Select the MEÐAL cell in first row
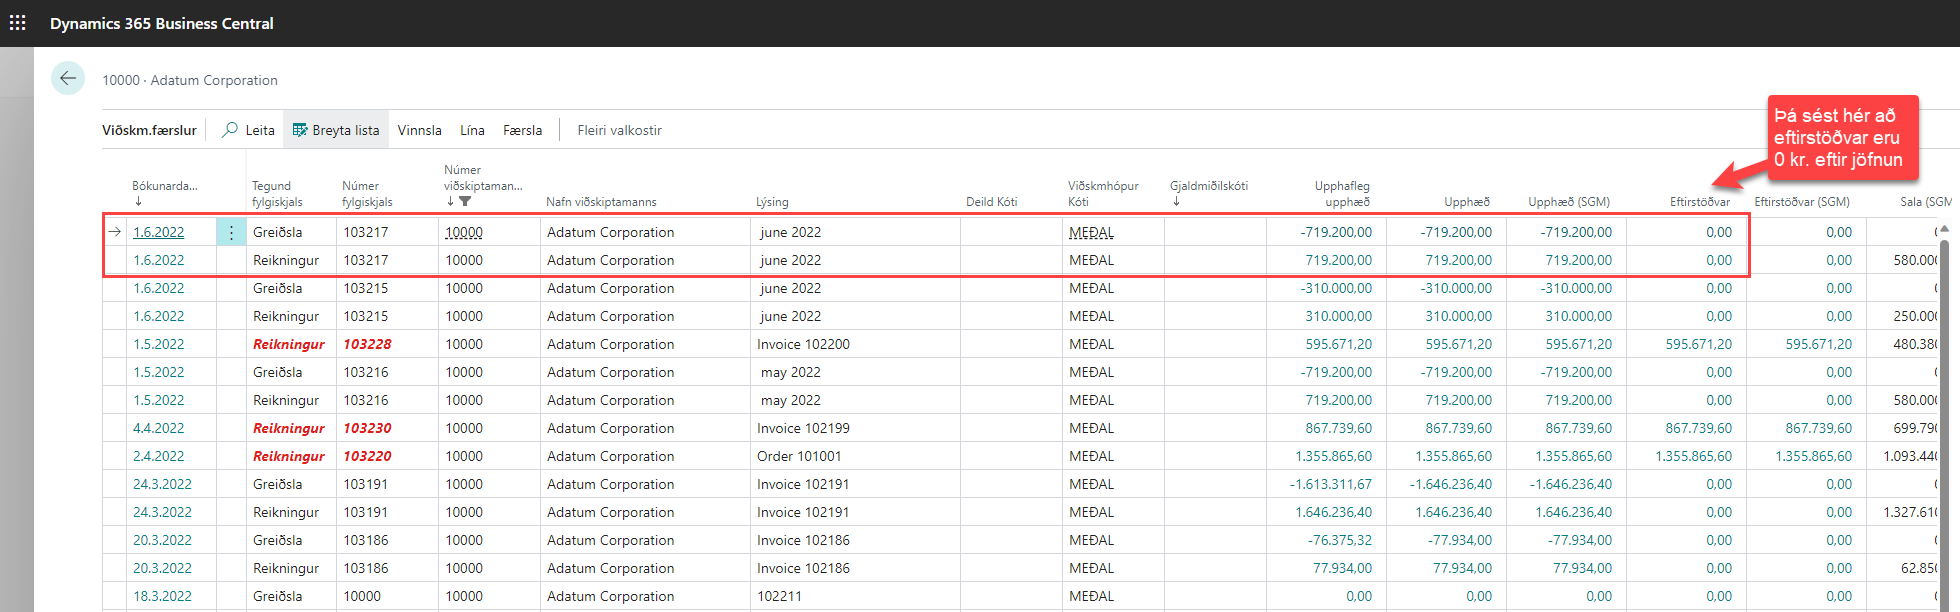1960x612 pixels. (x=1091, y=232)
